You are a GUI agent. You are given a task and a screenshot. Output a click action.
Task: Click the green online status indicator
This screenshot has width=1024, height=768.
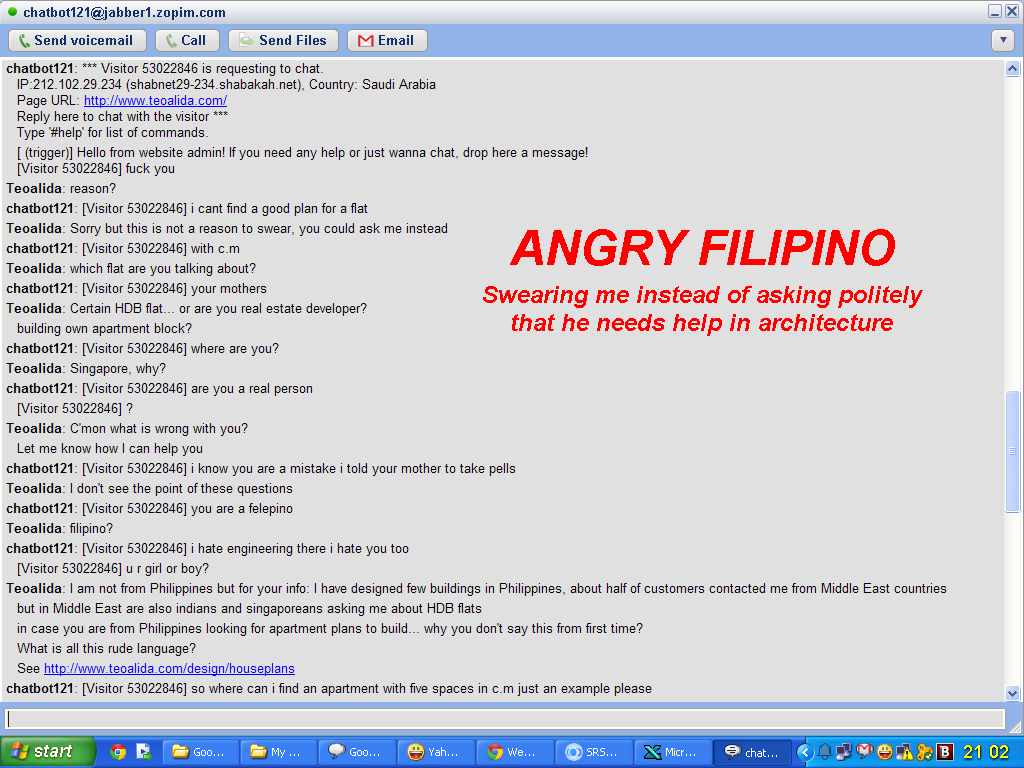tap(13, 13)
